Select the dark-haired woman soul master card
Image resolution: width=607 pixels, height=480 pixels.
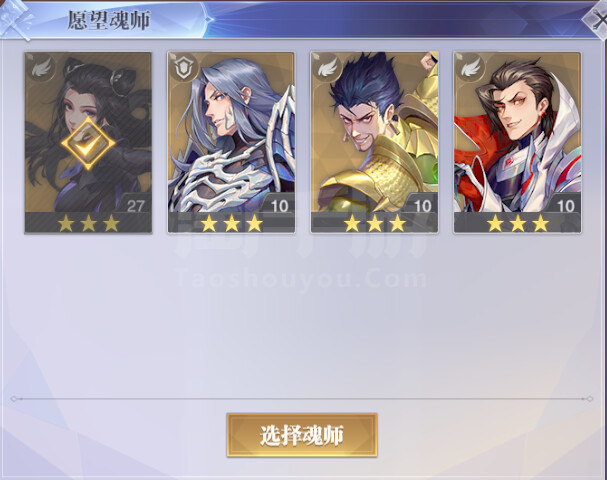coord(88,142)
